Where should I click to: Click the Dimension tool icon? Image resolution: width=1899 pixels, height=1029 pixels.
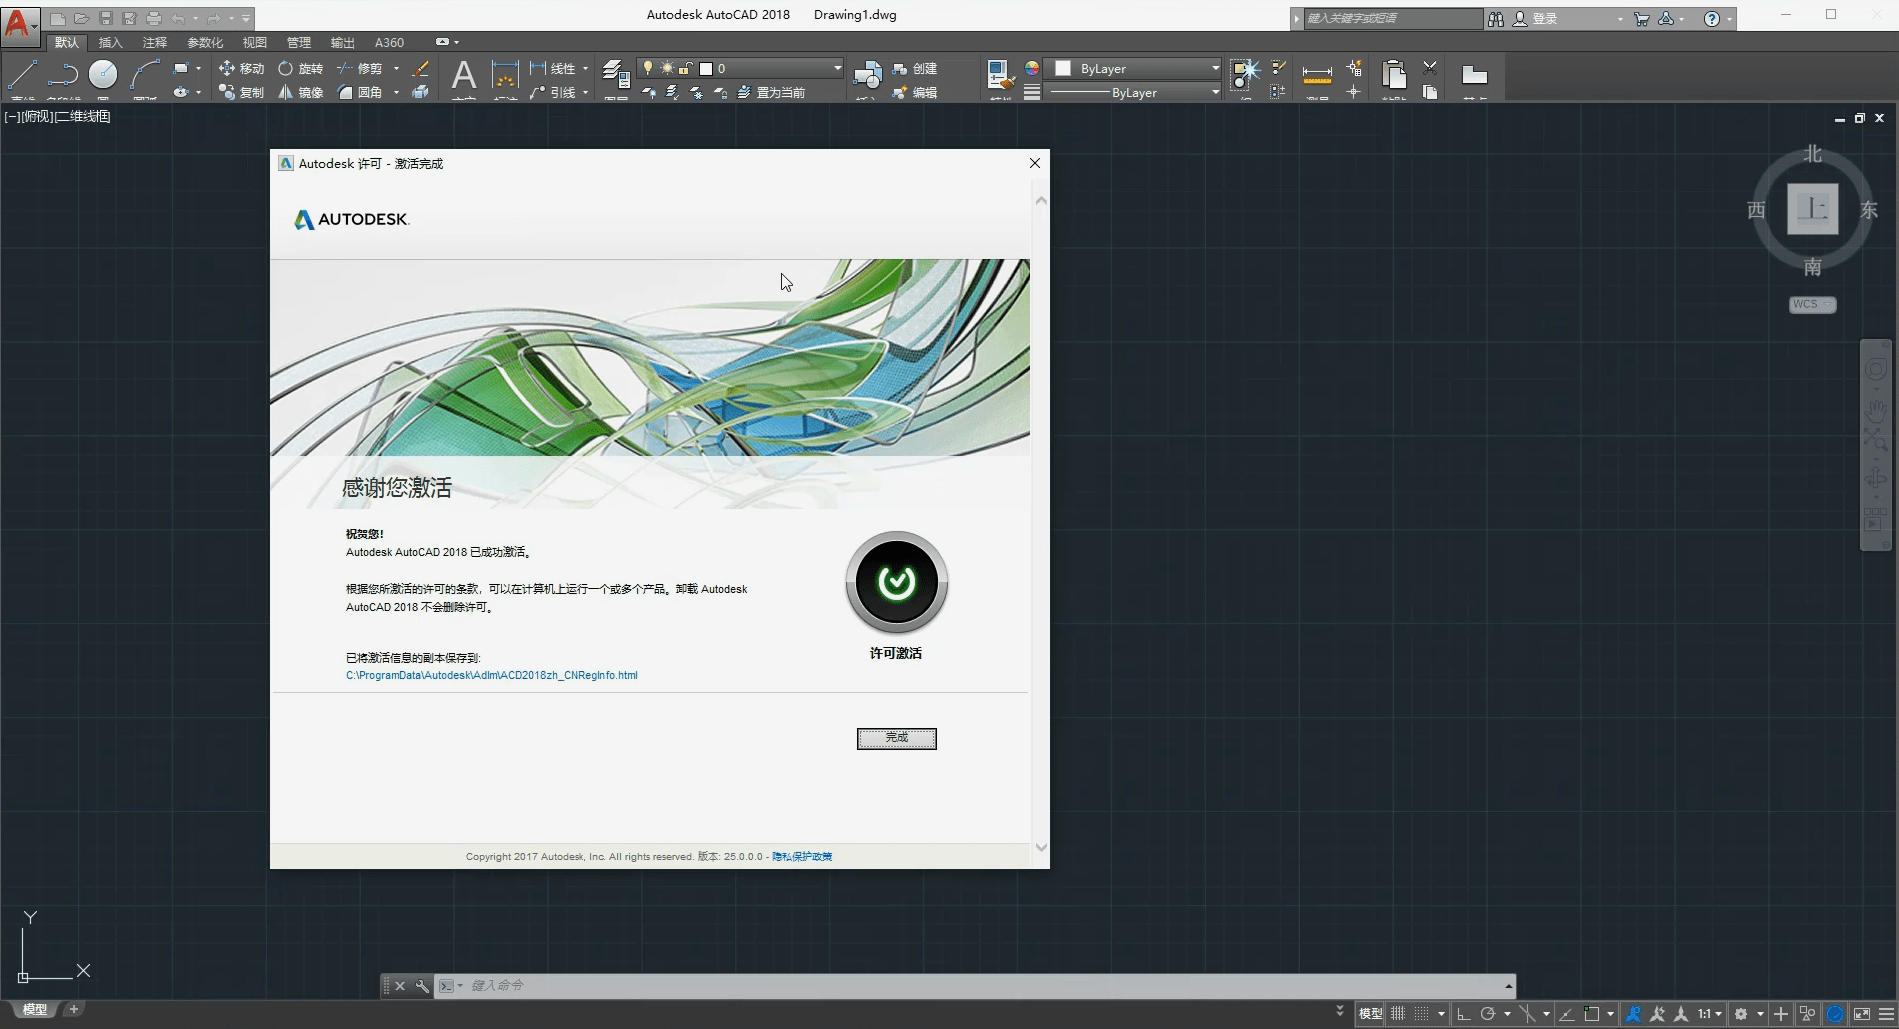coord(505,75)
